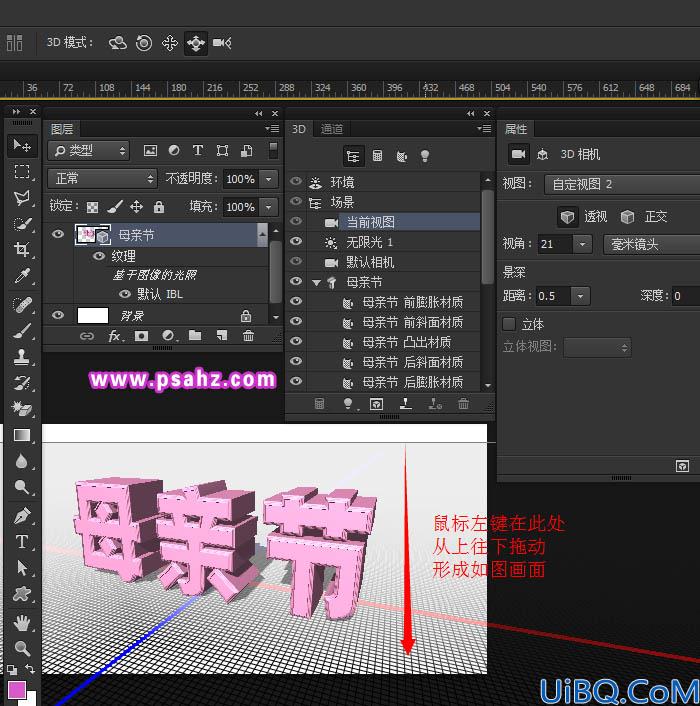Select the Quick Selection tool
The height and width of the screenshot is (706, 700).
tap(22, 224)
